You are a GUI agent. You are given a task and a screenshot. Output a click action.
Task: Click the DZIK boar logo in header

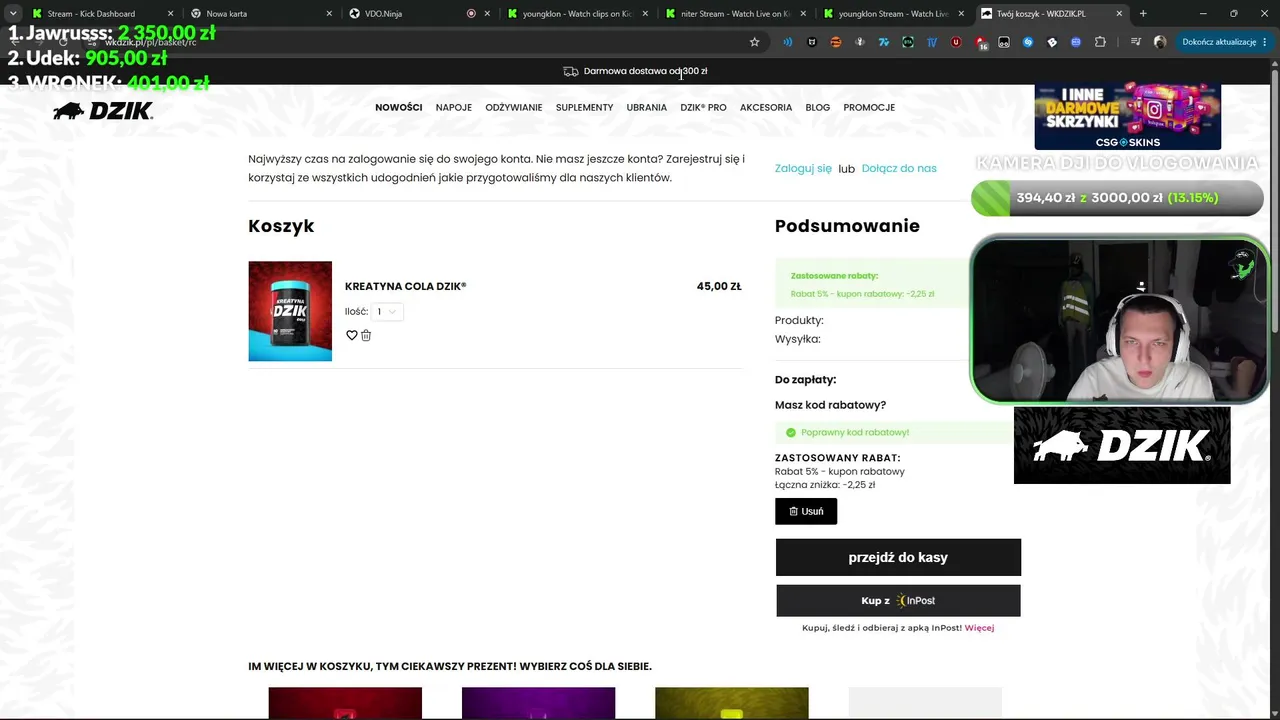(x=102, y=111)
